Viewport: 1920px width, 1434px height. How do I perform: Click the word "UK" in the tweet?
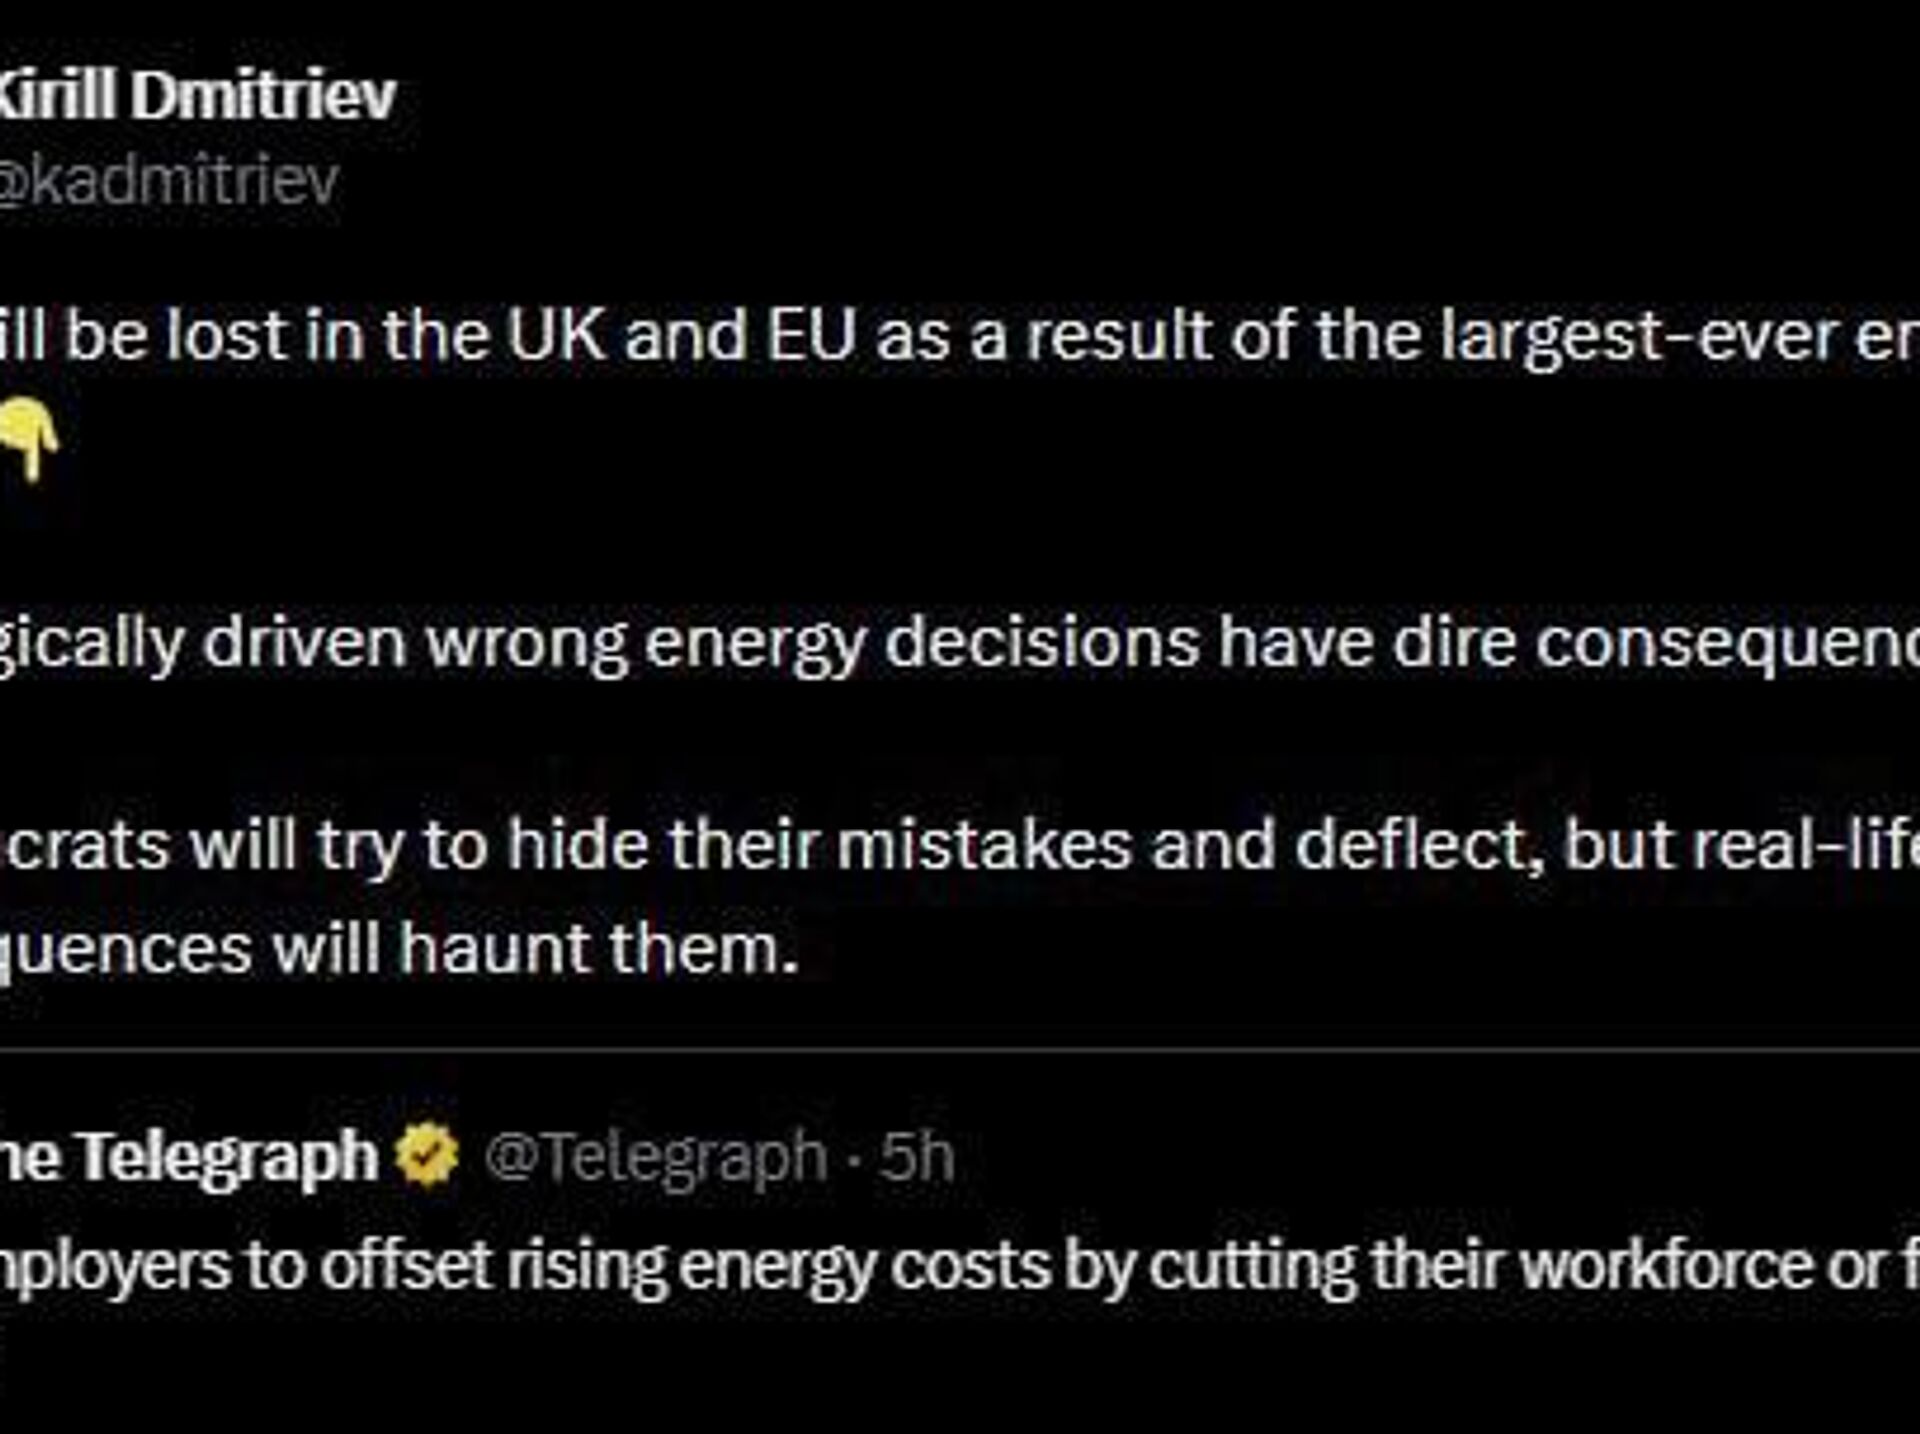click(x=557, y=335)
